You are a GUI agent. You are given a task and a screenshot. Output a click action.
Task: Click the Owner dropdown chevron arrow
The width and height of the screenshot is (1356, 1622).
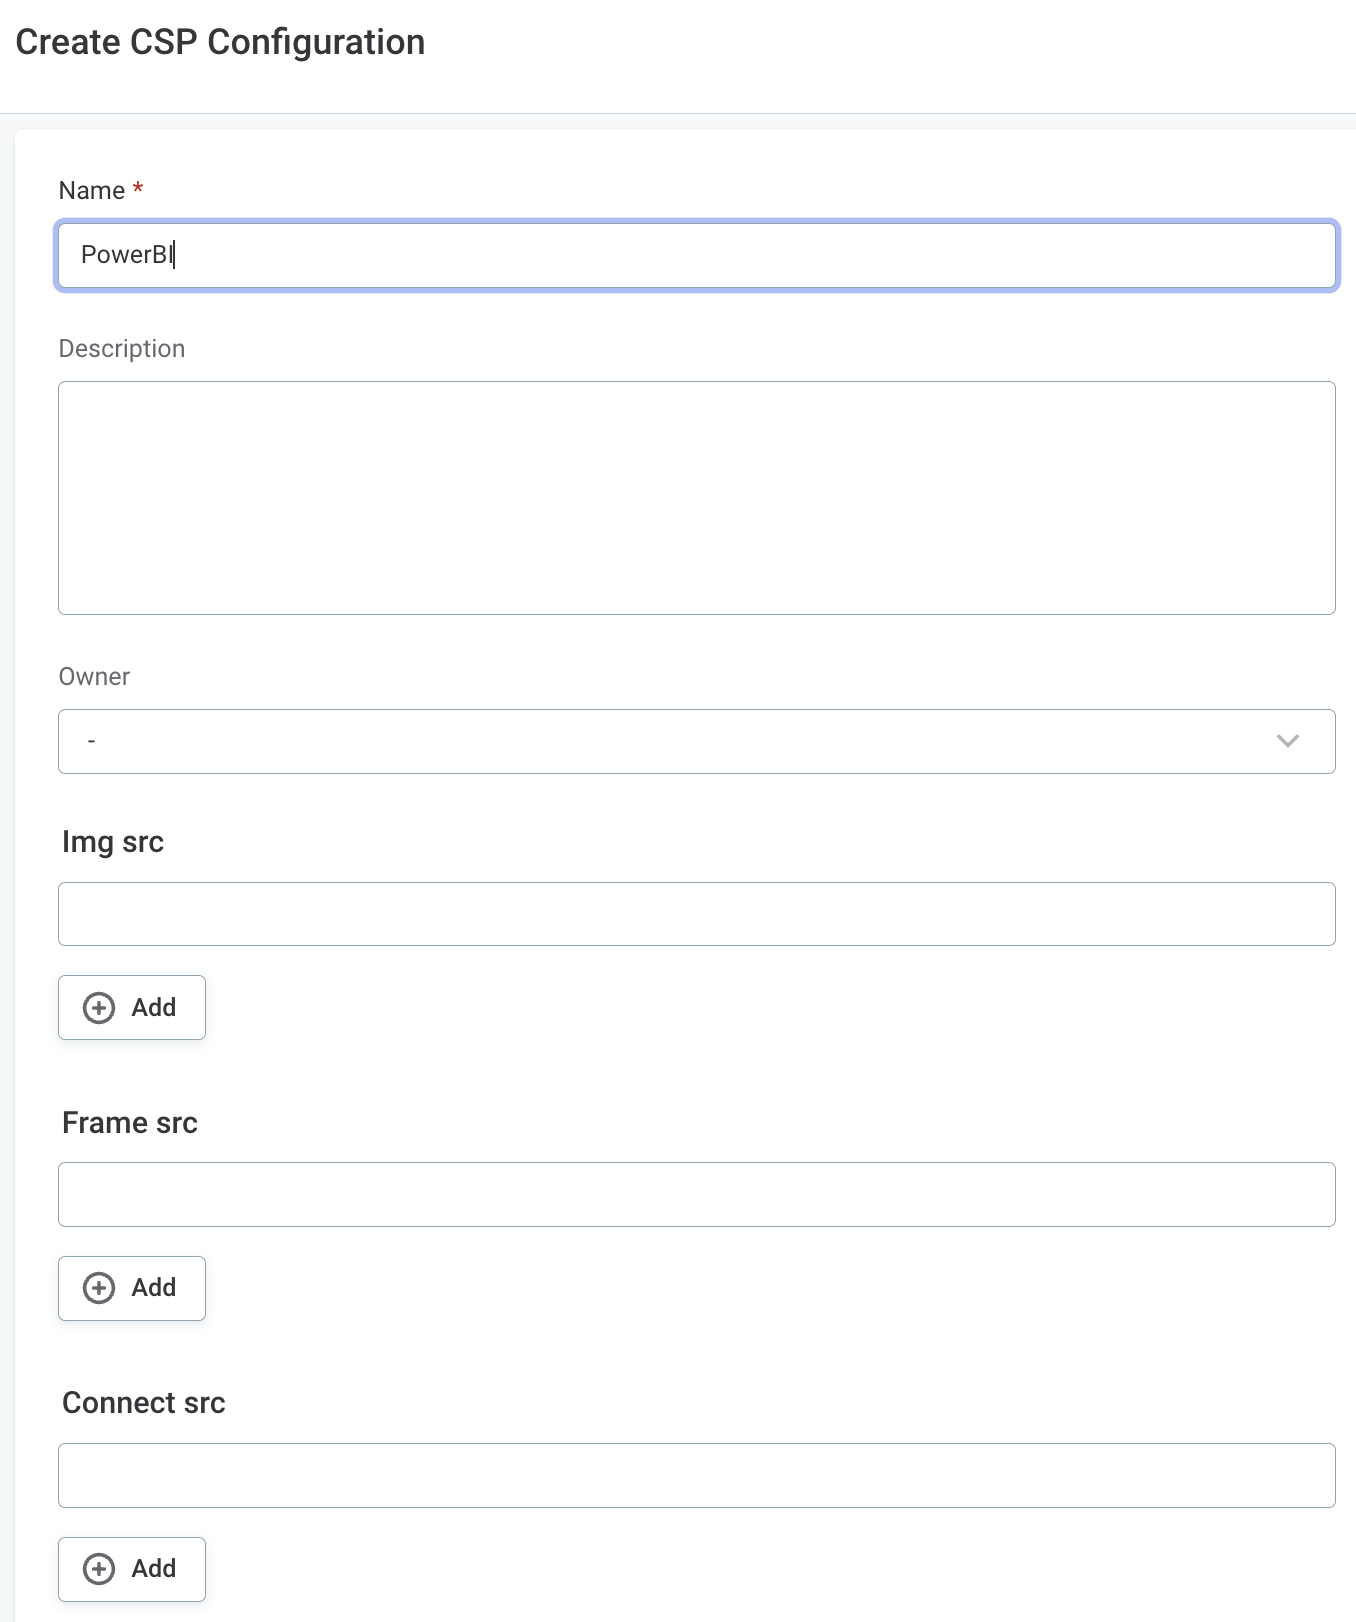pyautogui.click(x=1289, y=741)
